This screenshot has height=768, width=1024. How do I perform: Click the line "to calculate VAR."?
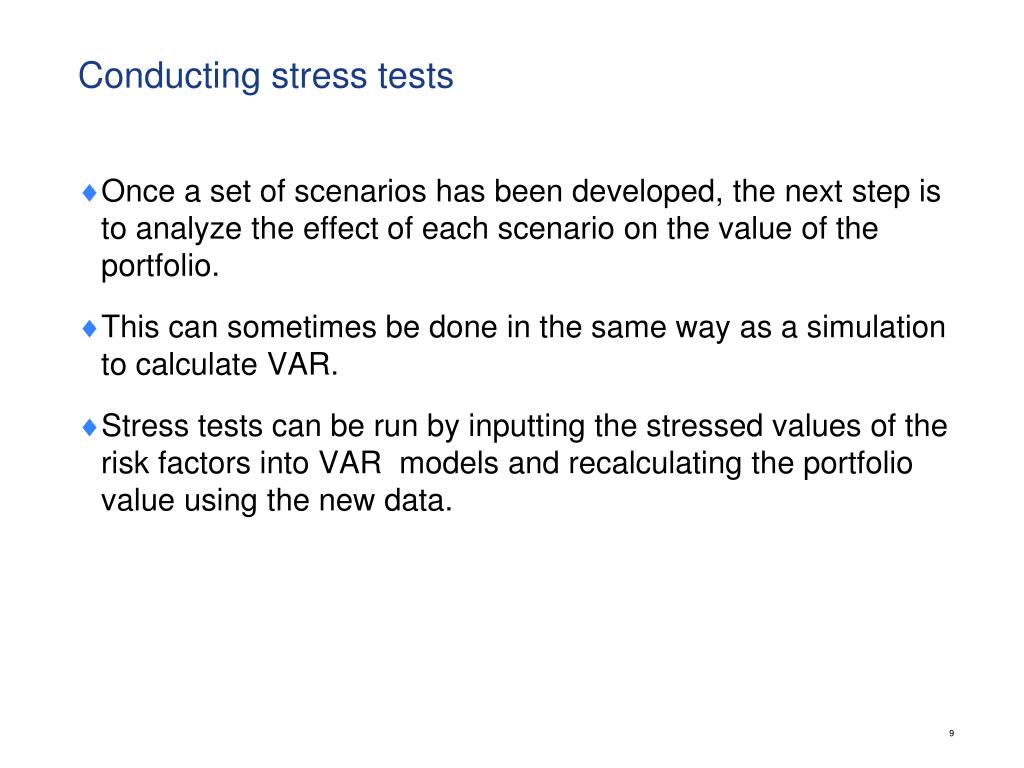219,364
